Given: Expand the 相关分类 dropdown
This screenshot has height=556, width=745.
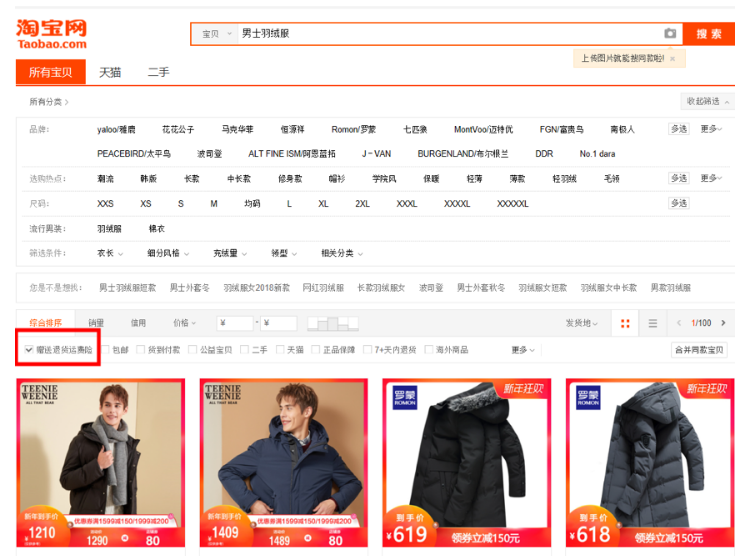Looking at the screenshot, I should (342, 253).
